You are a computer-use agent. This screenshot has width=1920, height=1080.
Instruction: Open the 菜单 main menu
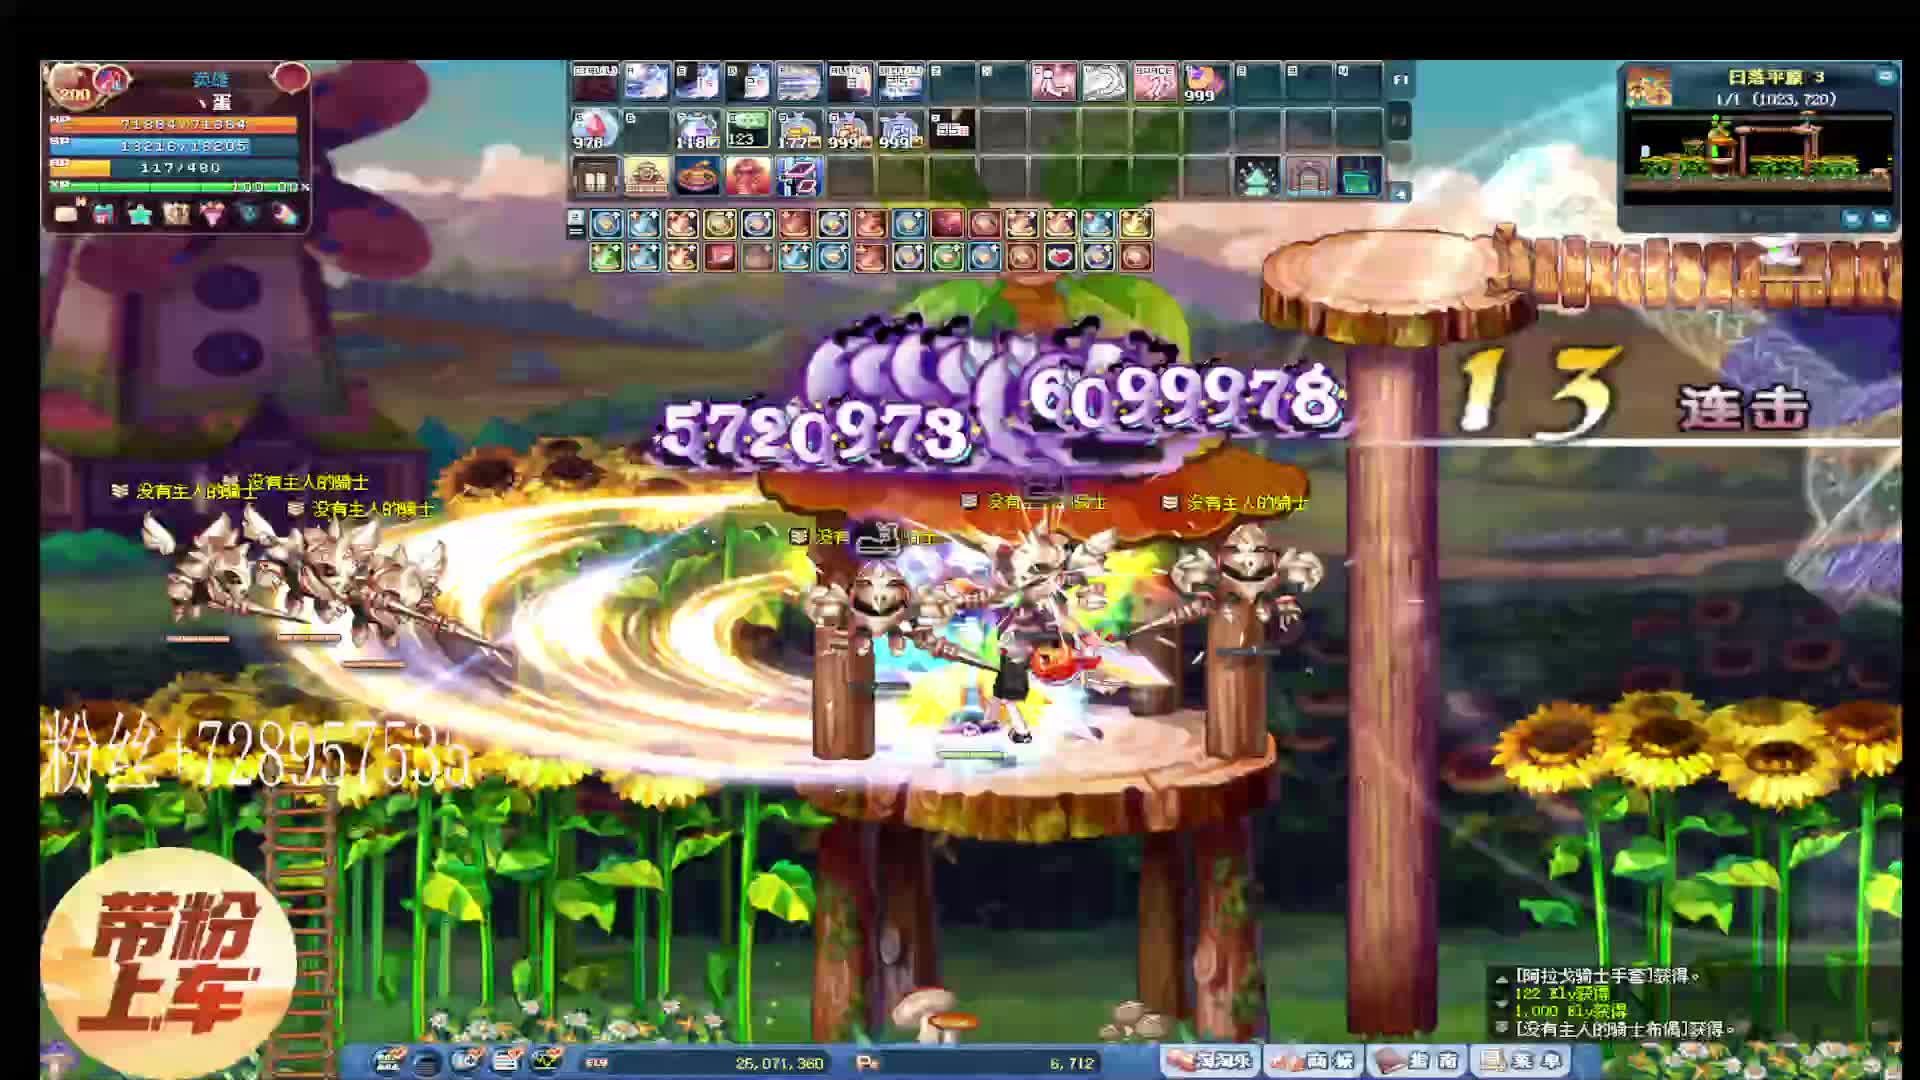(1524, 1061)
